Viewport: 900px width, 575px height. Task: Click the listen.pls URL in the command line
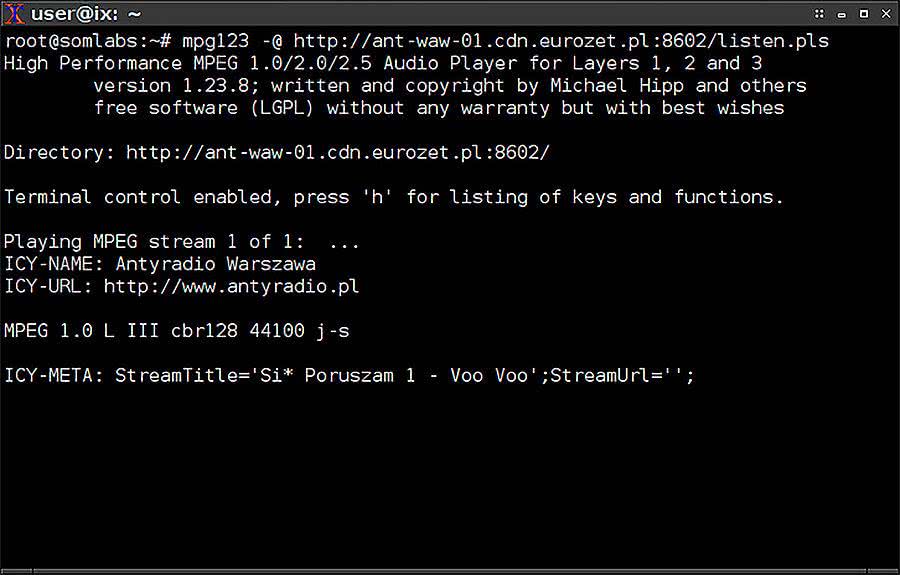560,41
